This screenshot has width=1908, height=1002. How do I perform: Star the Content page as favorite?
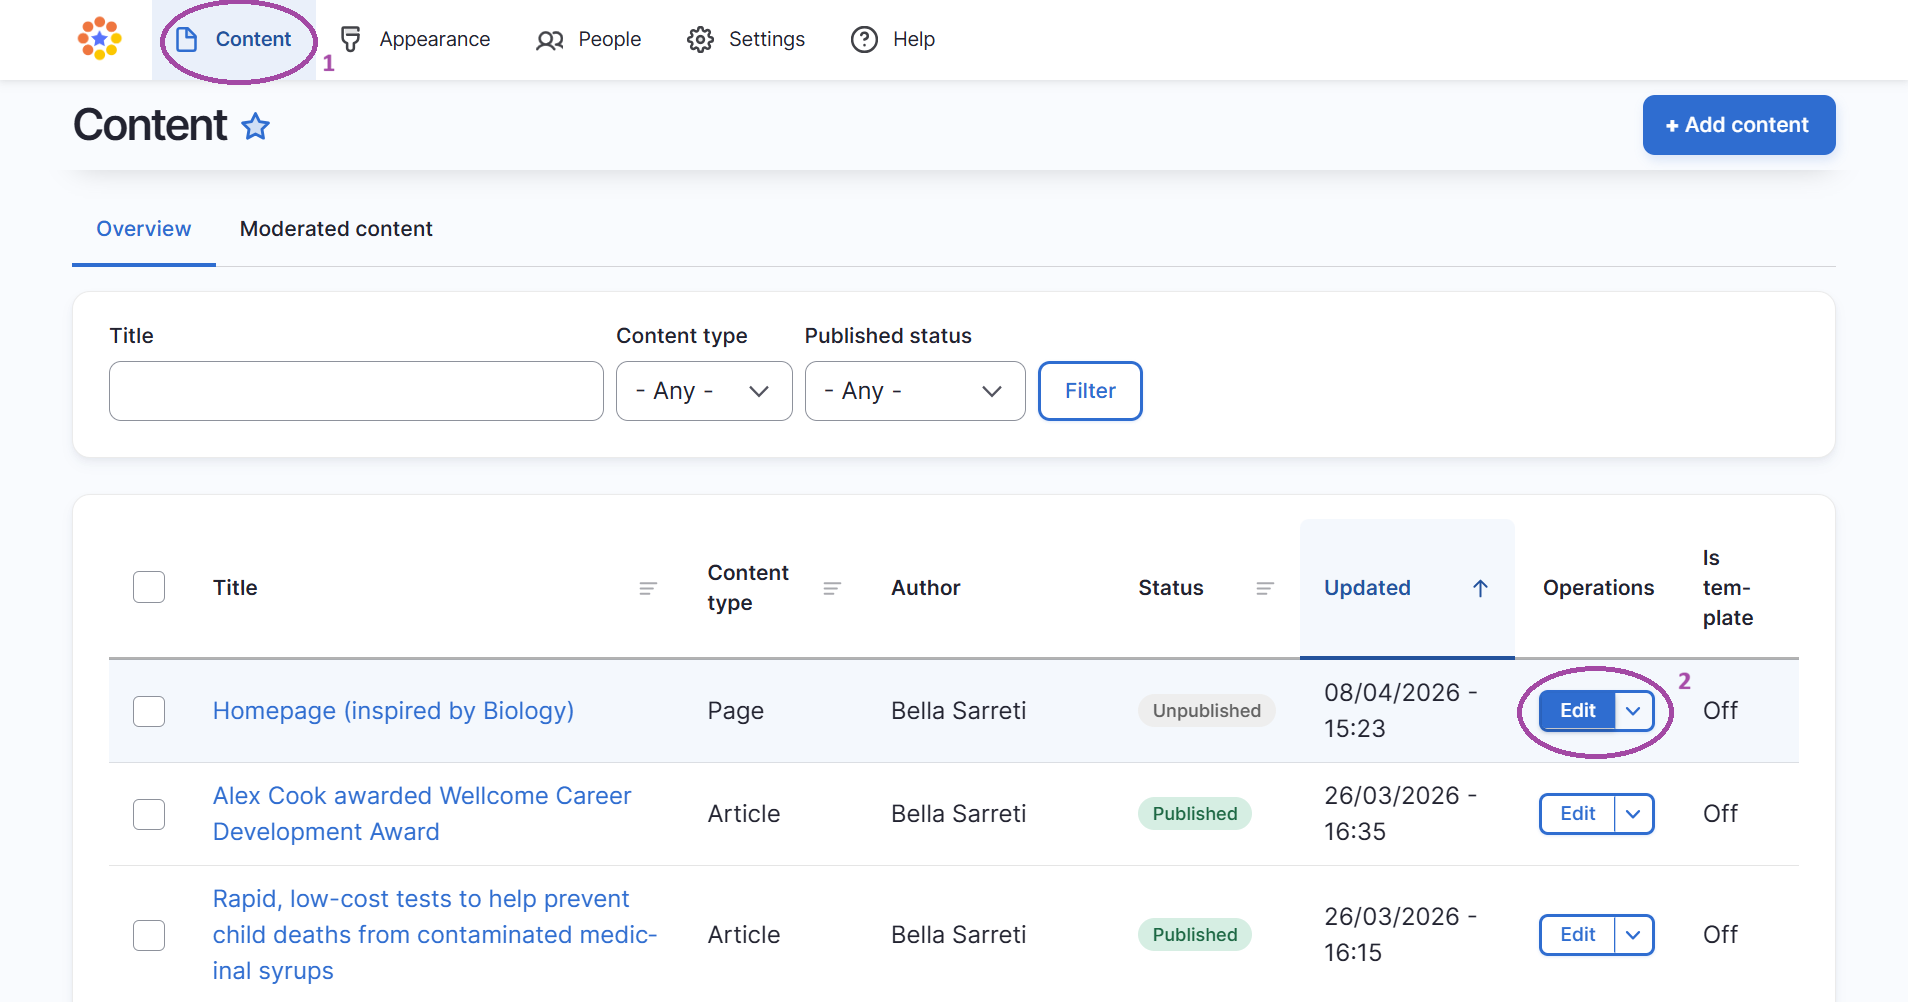point(256,127)
